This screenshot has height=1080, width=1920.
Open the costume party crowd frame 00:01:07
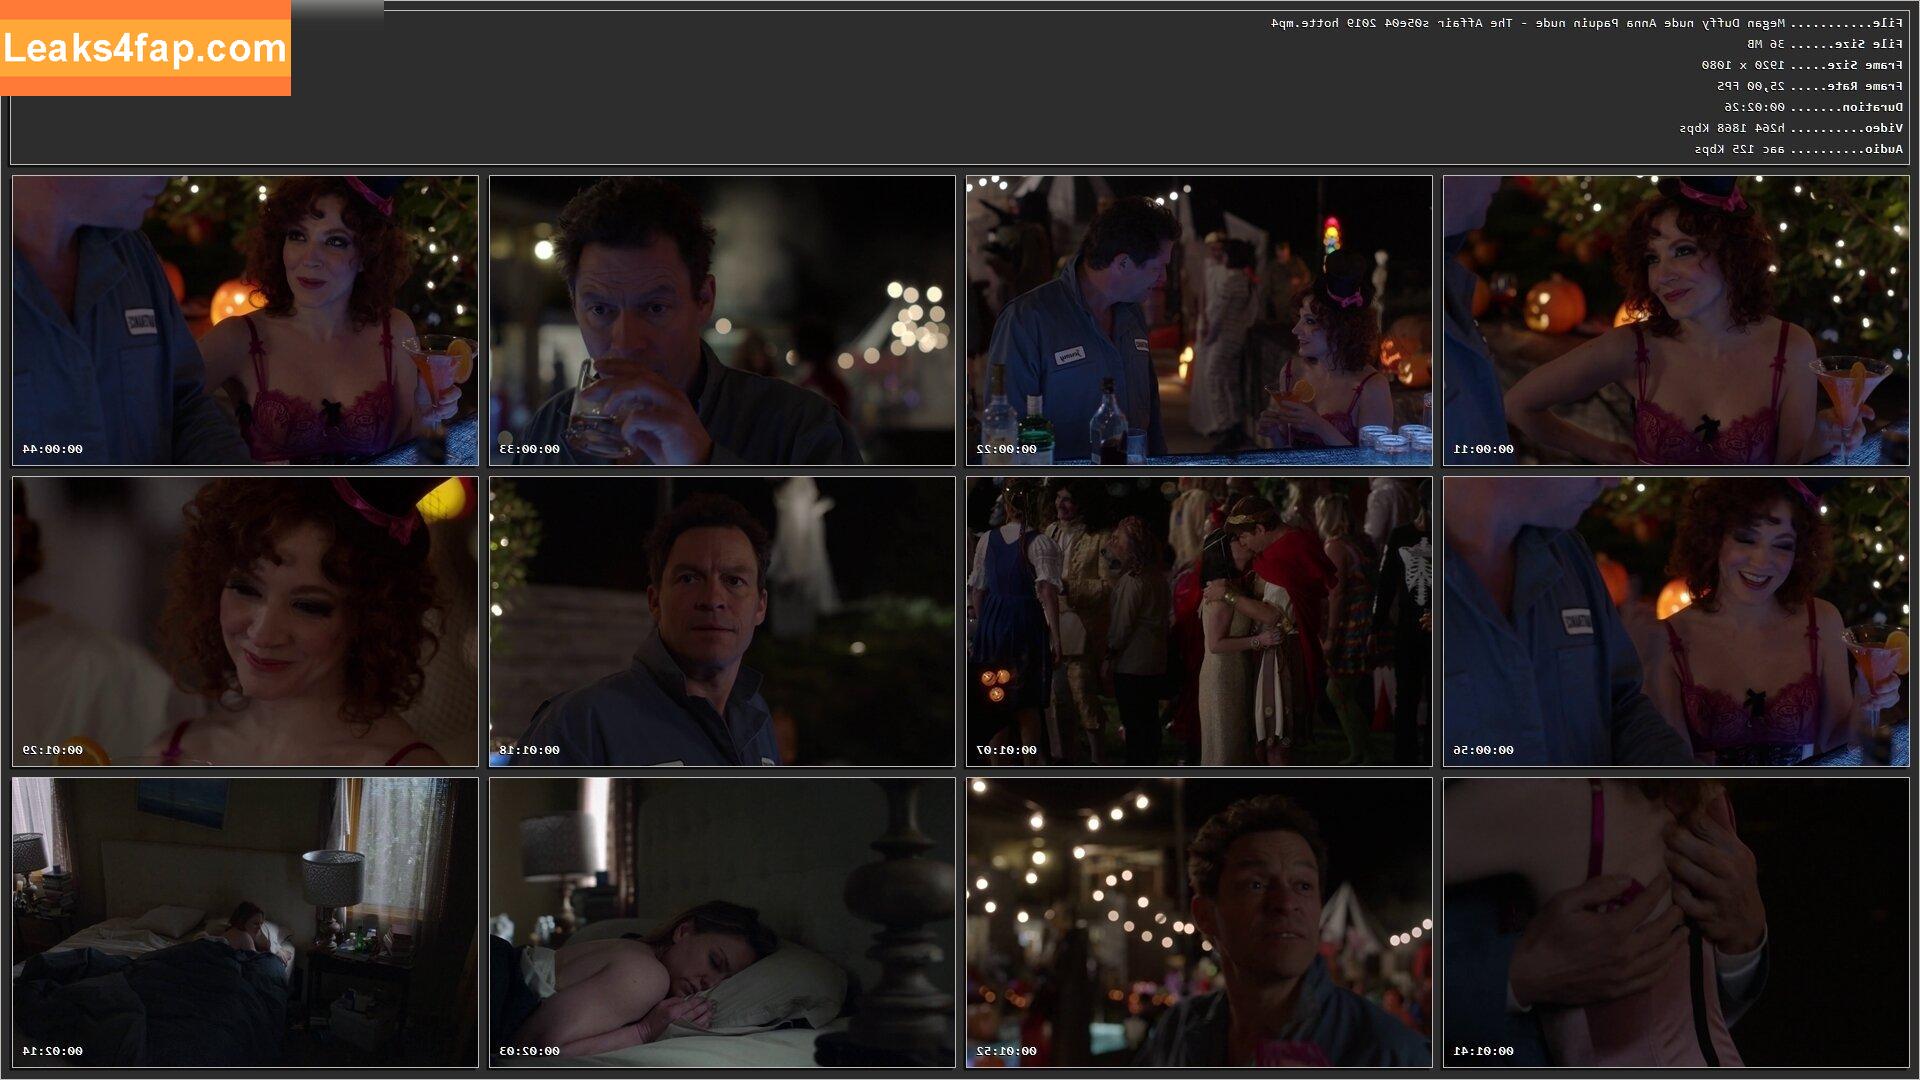(1199, 621)
